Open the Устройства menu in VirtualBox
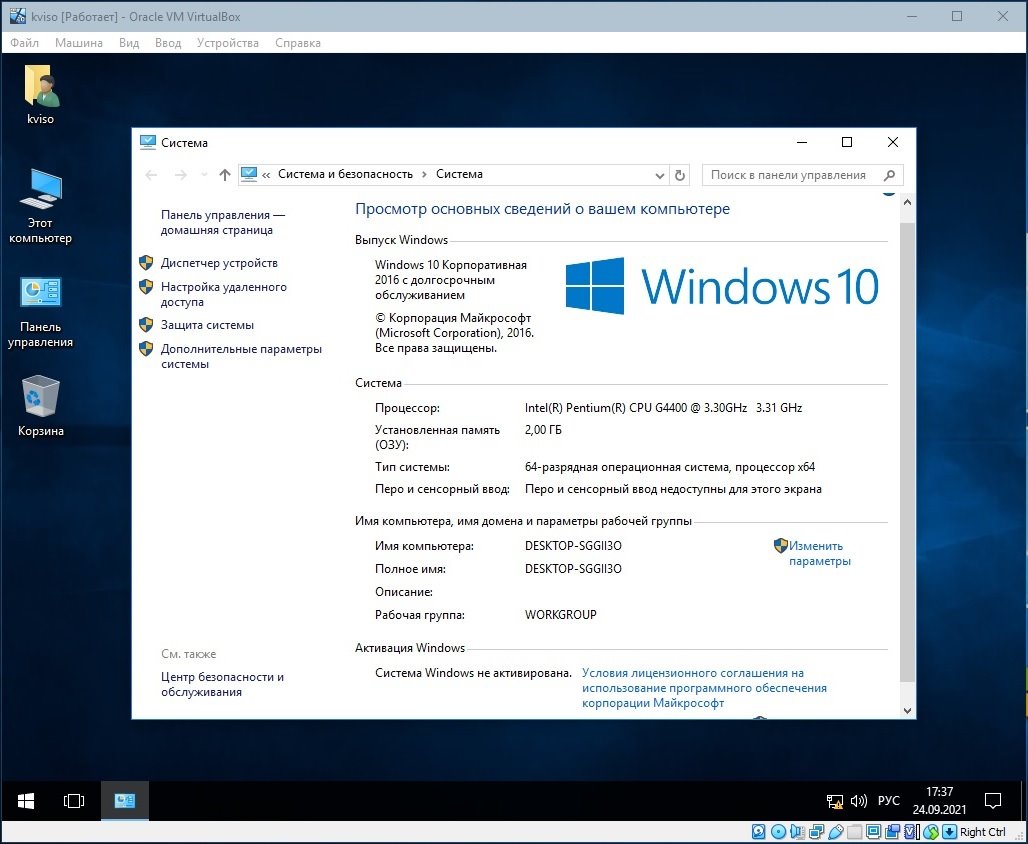This screenshot has width=1028, height=844. pos(227,43)
